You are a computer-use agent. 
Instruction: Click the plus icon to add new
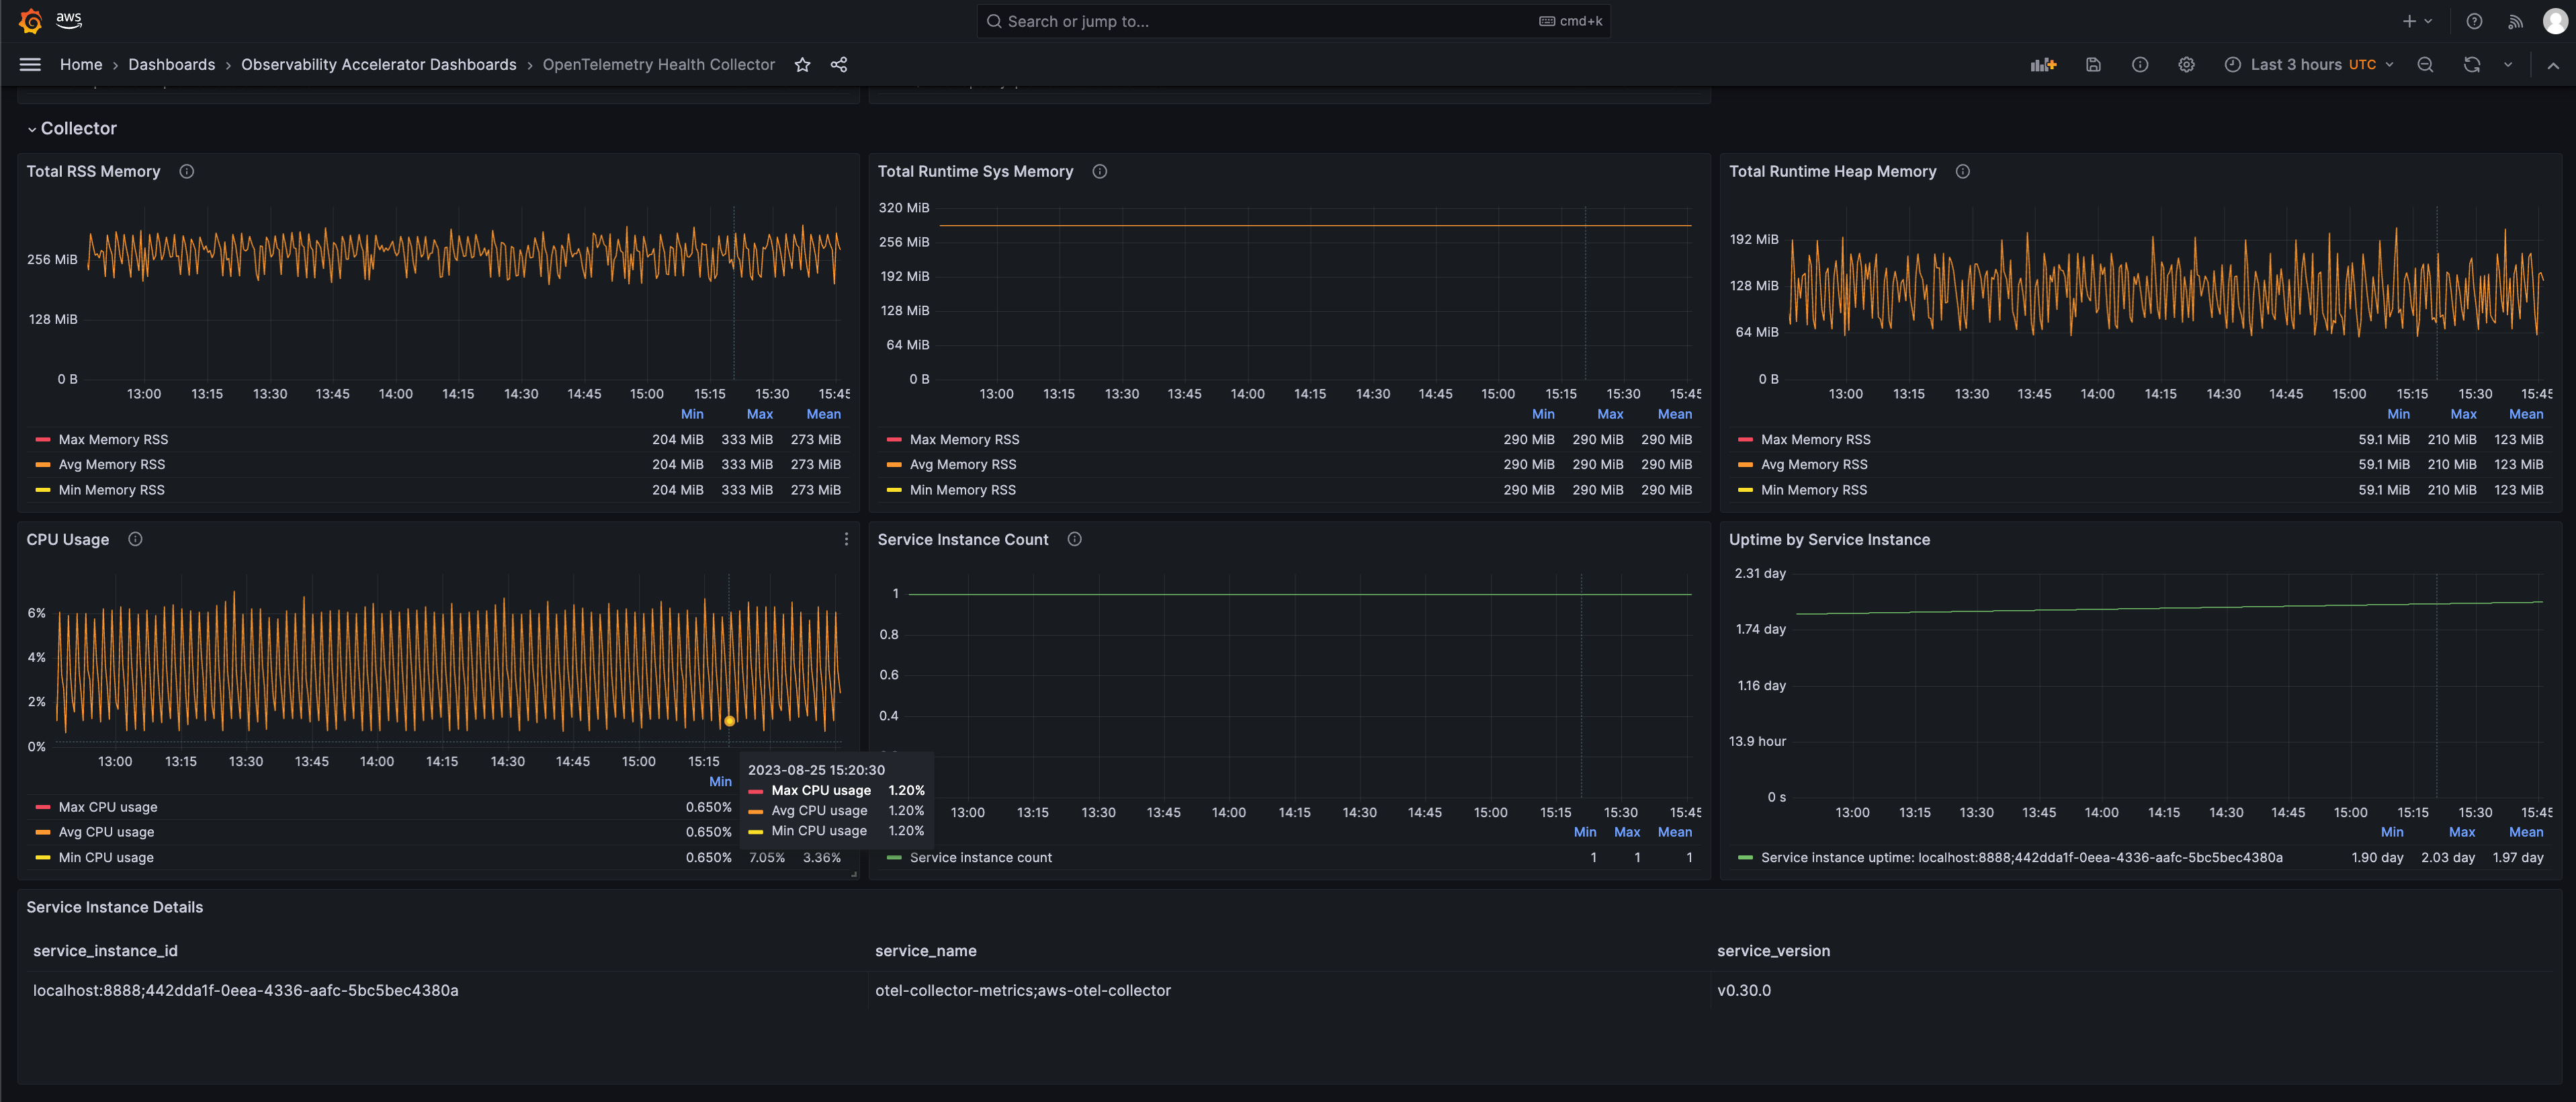2409,21
